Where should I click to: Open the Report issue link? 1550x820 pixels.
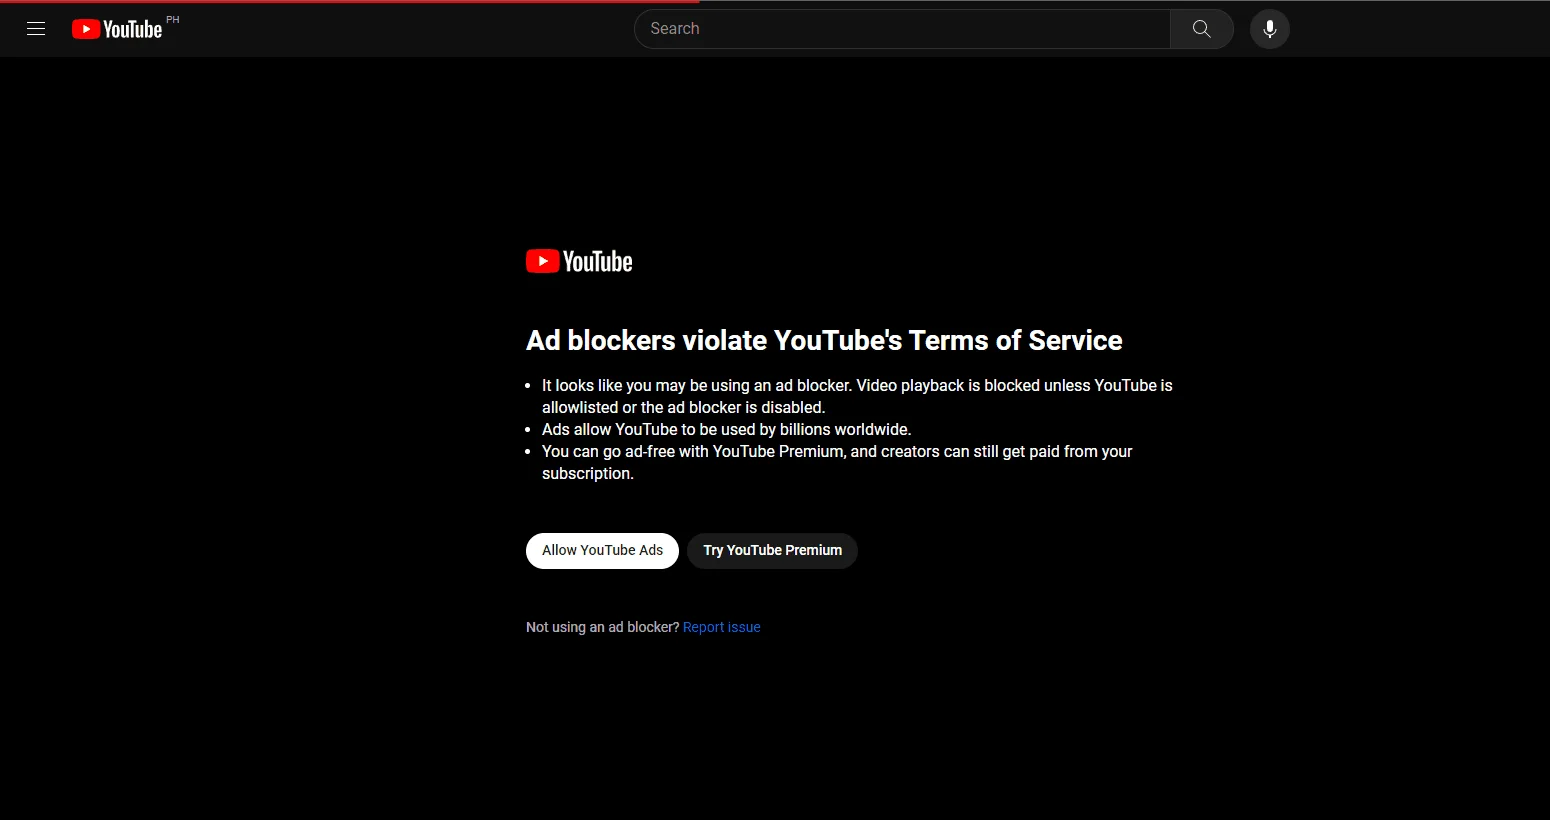(x=722, y=627)
